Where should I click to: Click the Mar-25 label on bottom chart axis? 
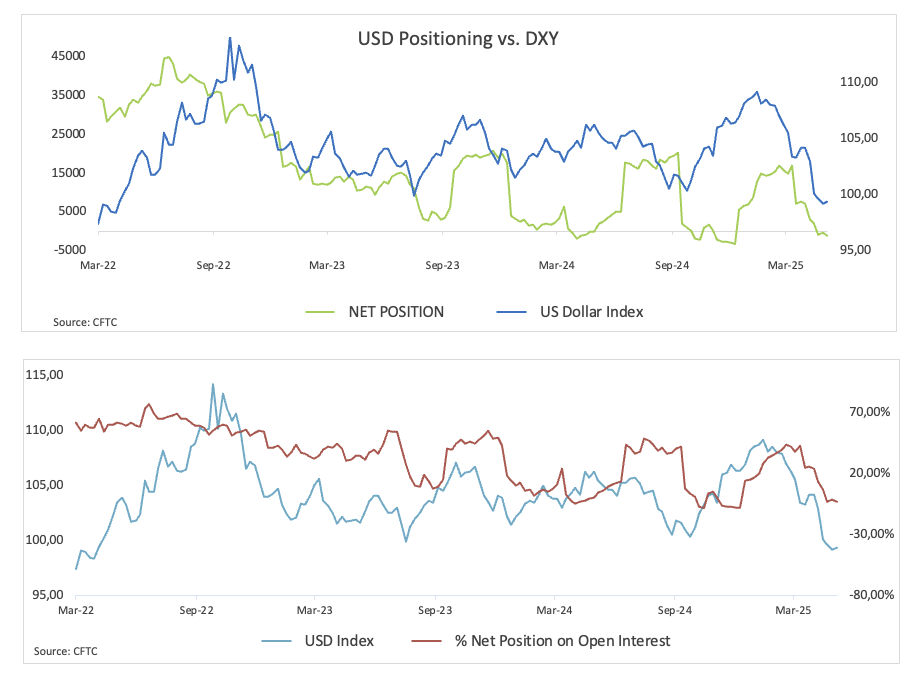coord(793,610)
